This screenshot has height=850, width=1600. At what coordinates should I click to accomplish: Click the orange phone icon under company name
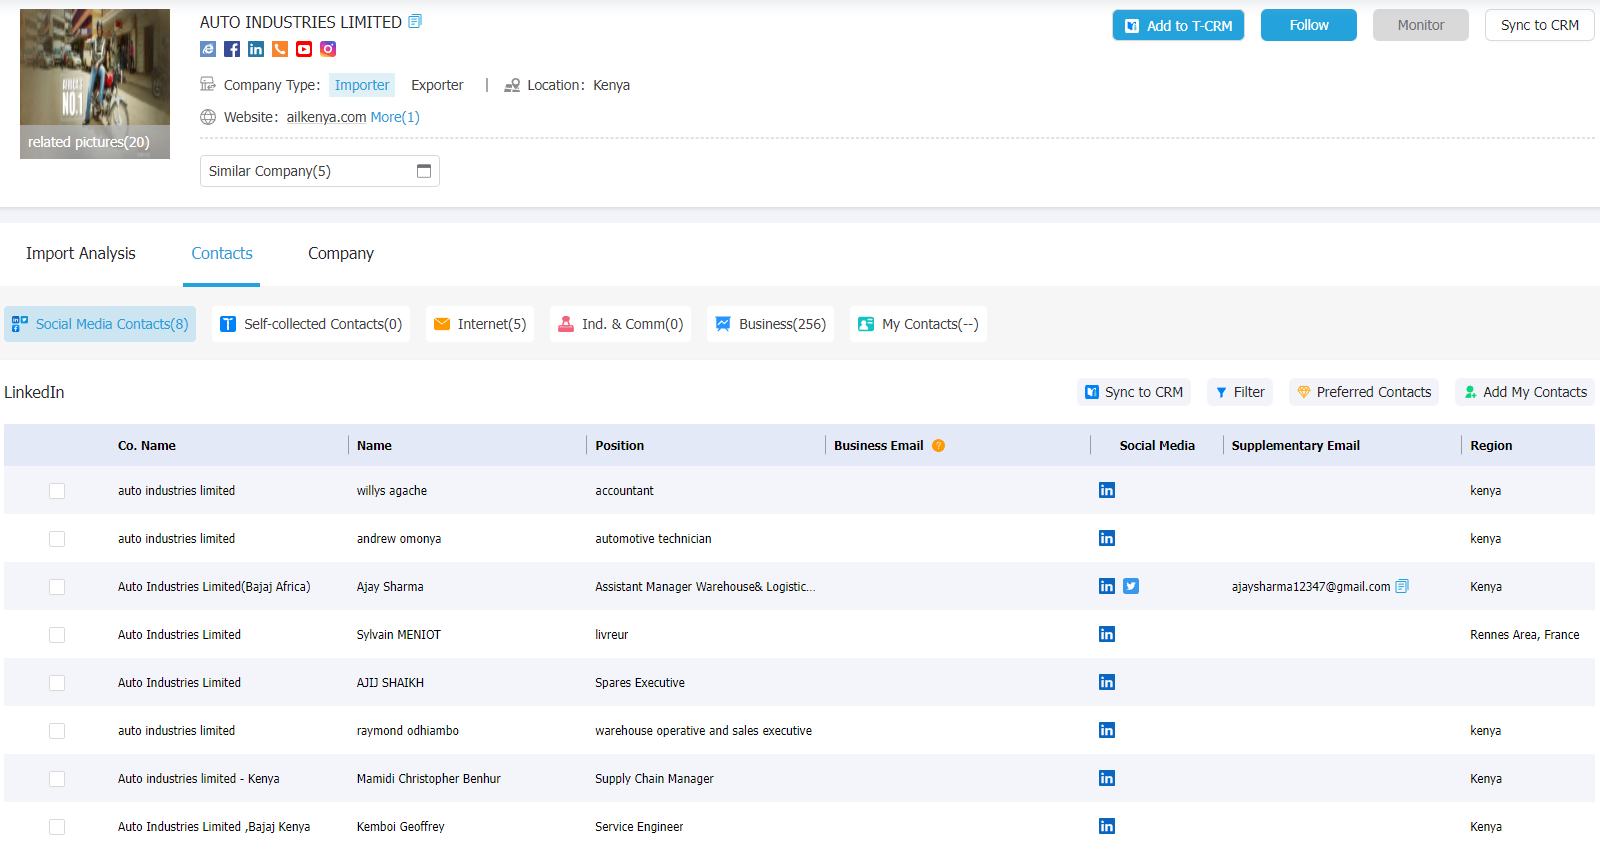point(280,49)
